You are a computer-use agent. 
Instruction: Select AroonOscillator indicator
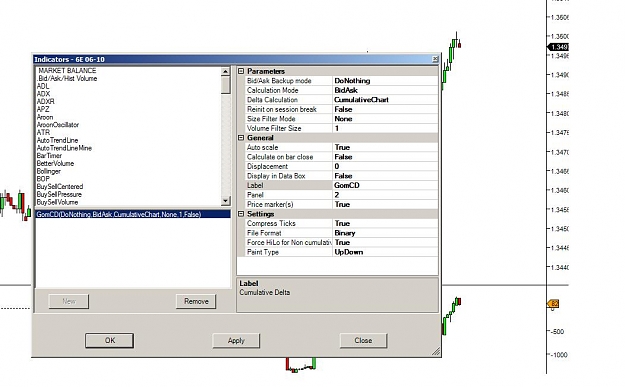click(x=58, y=125)
